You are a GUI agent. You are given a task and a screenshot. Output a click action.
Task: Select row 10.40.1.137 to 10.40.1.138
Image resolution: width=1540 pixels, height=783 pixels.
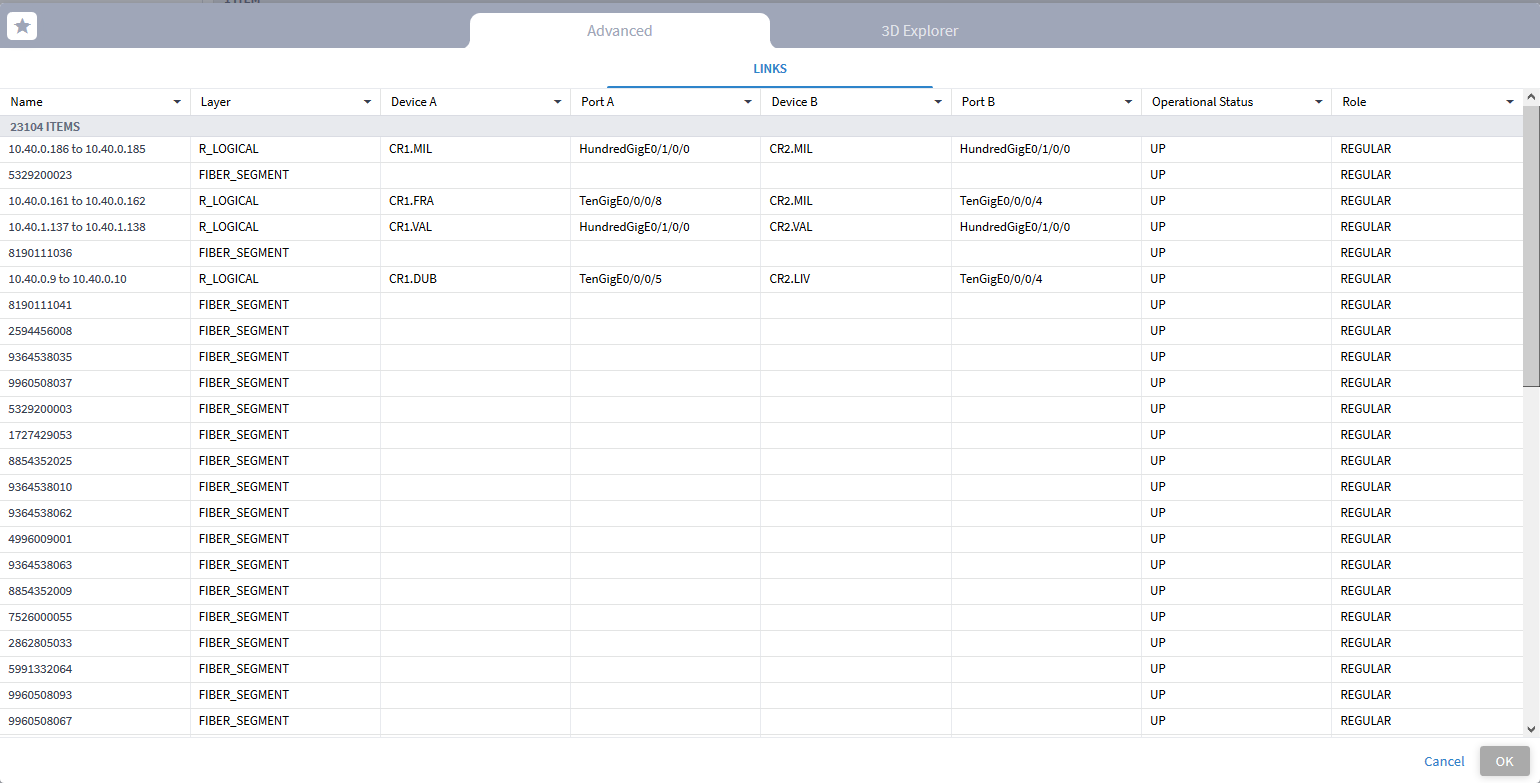pos(761,227)
